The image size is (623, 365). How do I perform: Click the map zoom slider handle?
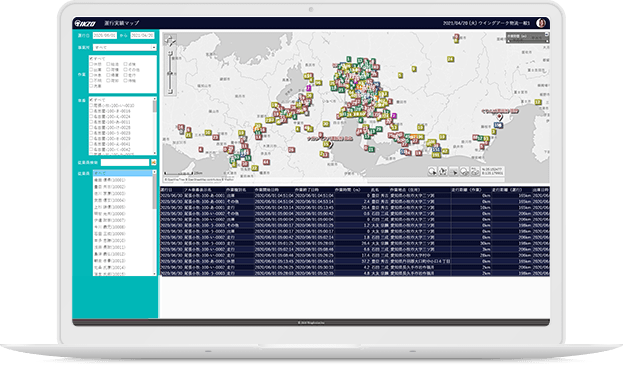tap(170, 74)
